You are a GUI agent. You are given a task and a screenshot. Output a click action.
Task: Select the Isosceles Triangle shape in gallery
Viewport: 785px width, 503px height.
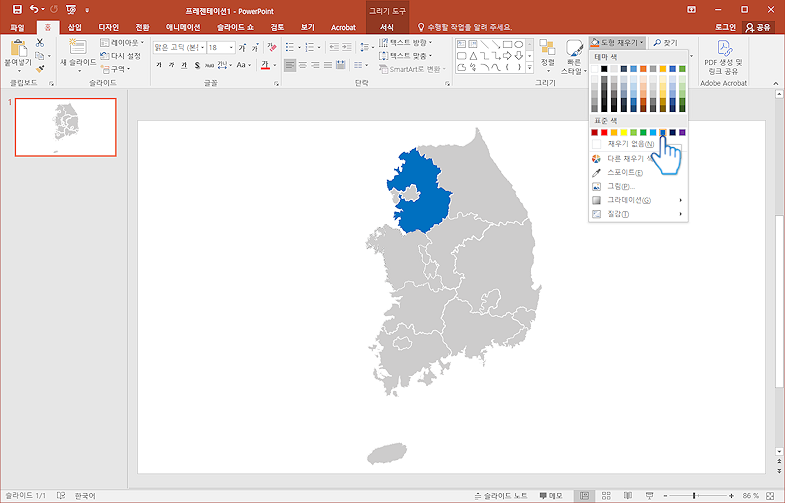pyautogui.click(x=473, y=56)
